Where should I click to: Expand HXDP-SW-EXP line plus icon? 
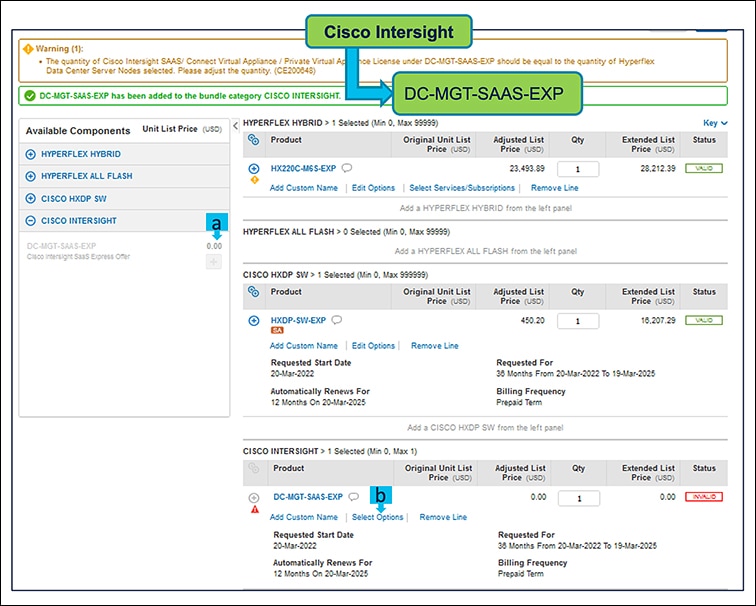tap(254, 321)
